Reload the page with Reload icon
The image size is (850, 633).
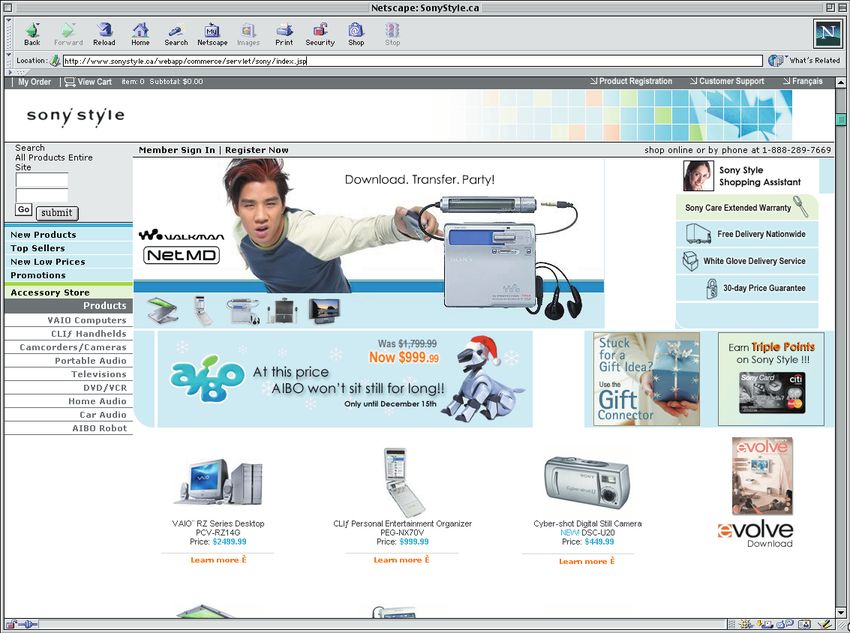(x=104, y=34)
